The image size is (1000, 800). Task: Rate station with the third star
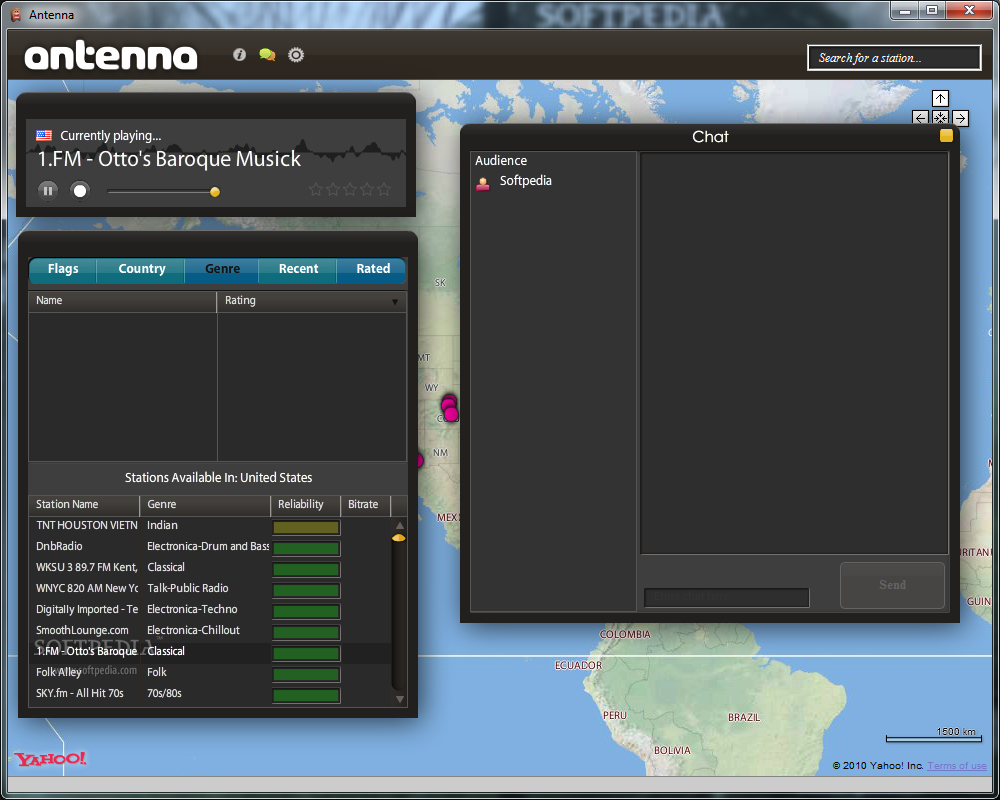[349, 189]
